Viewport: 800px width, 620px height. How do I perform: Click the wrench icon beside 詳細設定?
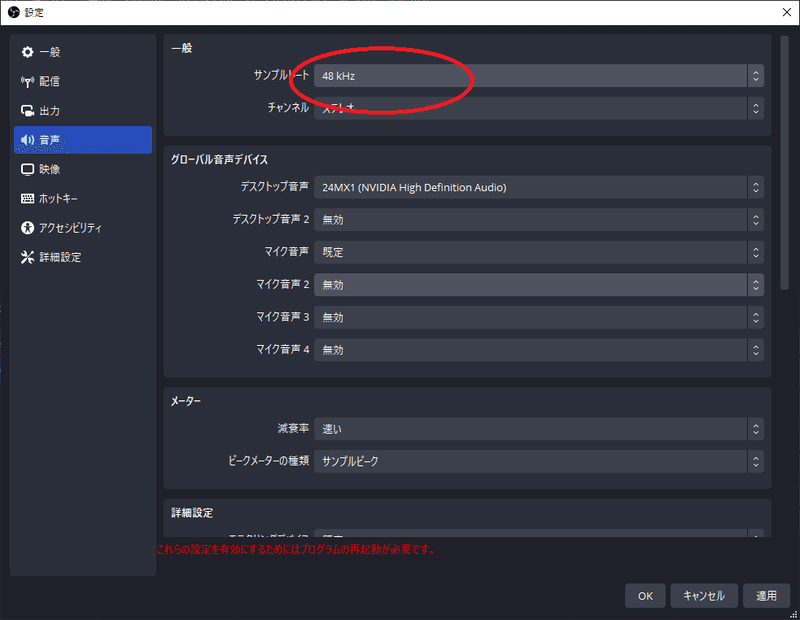point(27,257)
